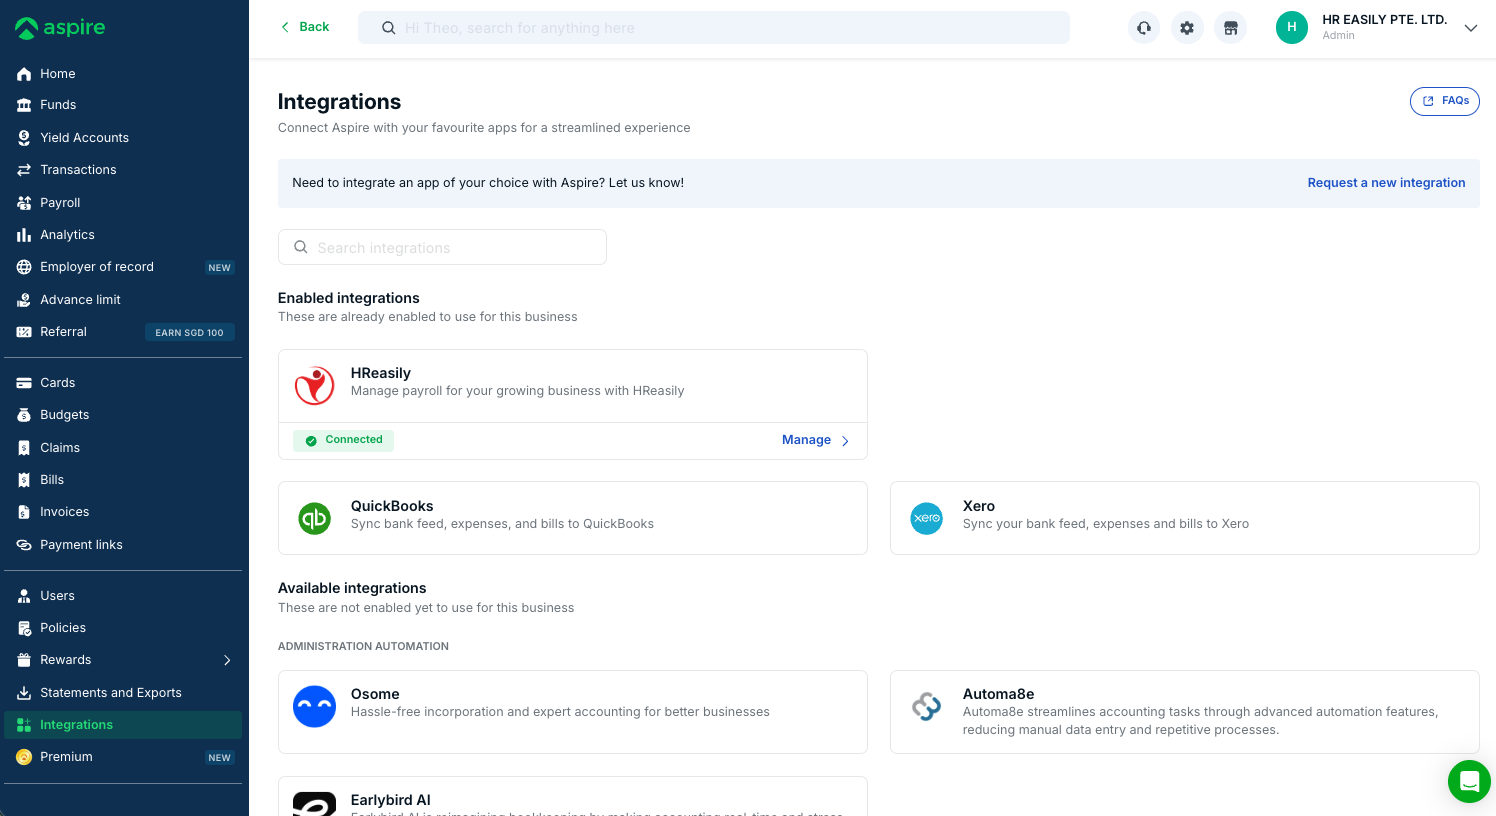Select the Users icon

tap(24, 596)
